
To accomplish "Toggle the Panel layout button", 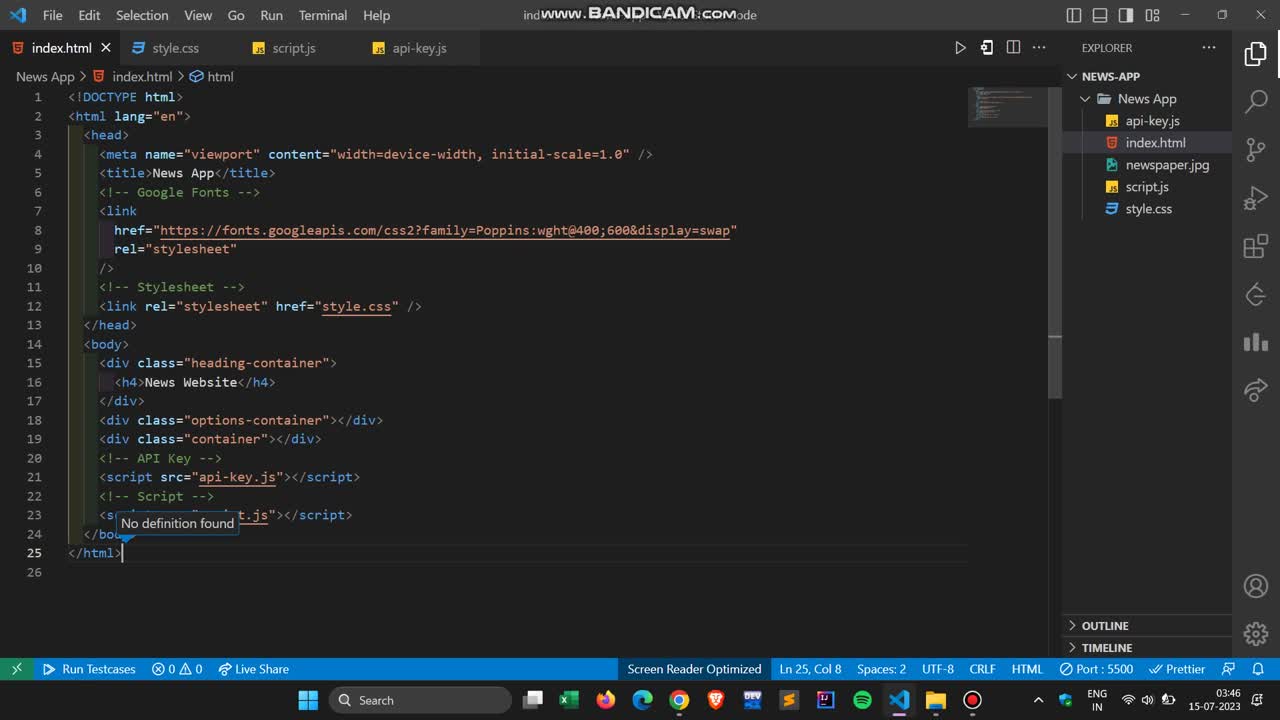I will (x=1100, y=15).
